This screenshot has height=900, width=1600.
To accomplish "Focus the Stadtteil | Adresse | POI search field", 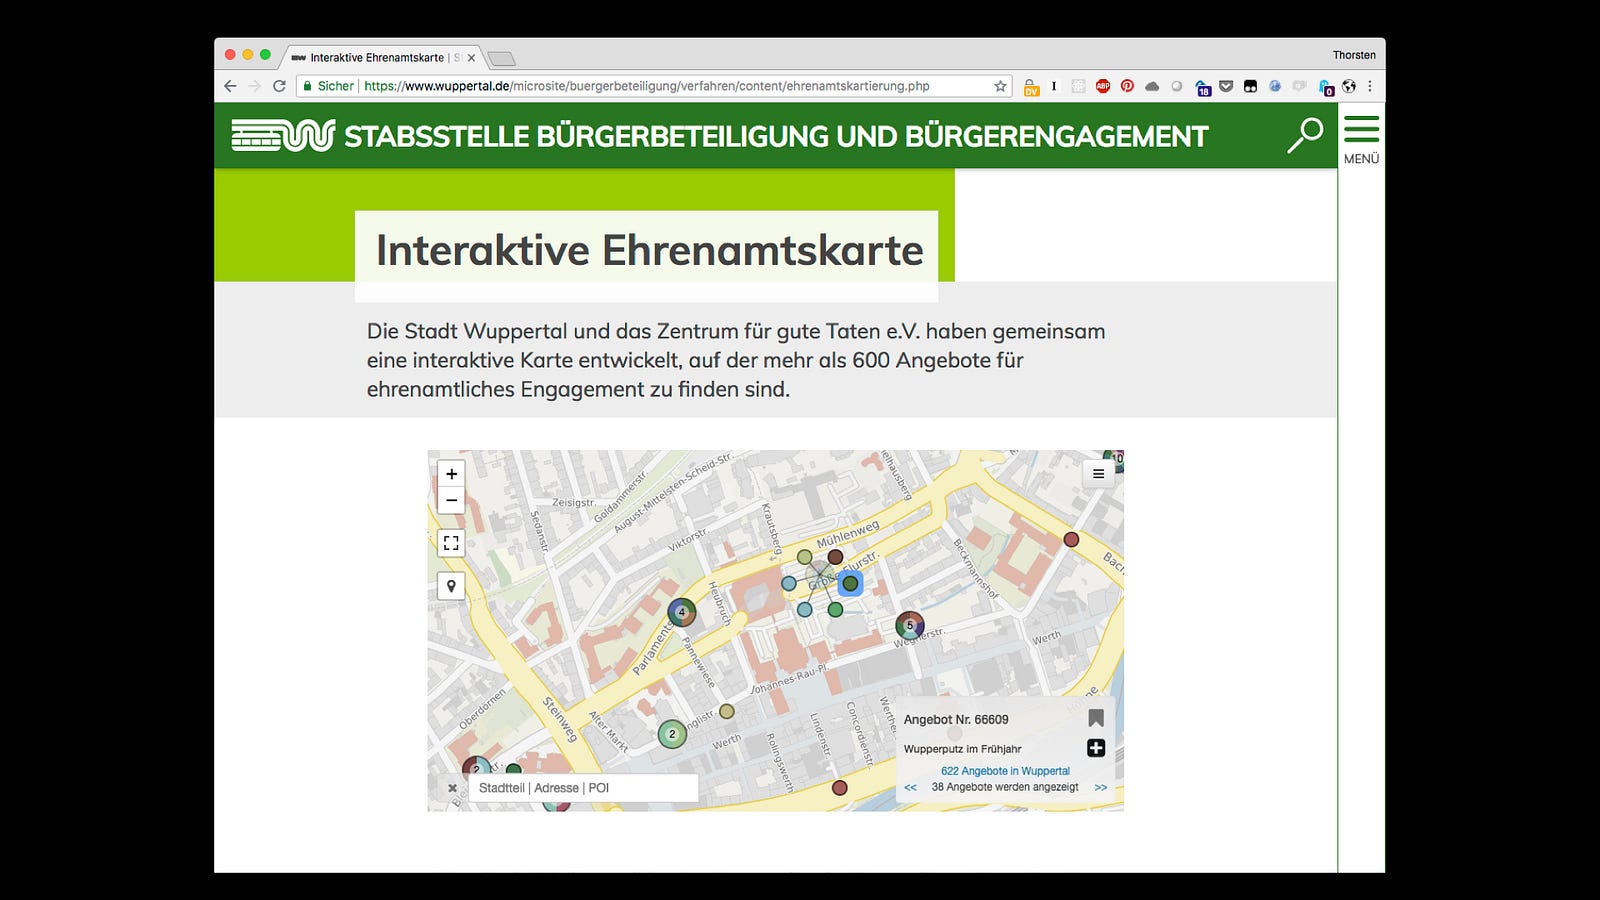I will [x=583, y=788].
